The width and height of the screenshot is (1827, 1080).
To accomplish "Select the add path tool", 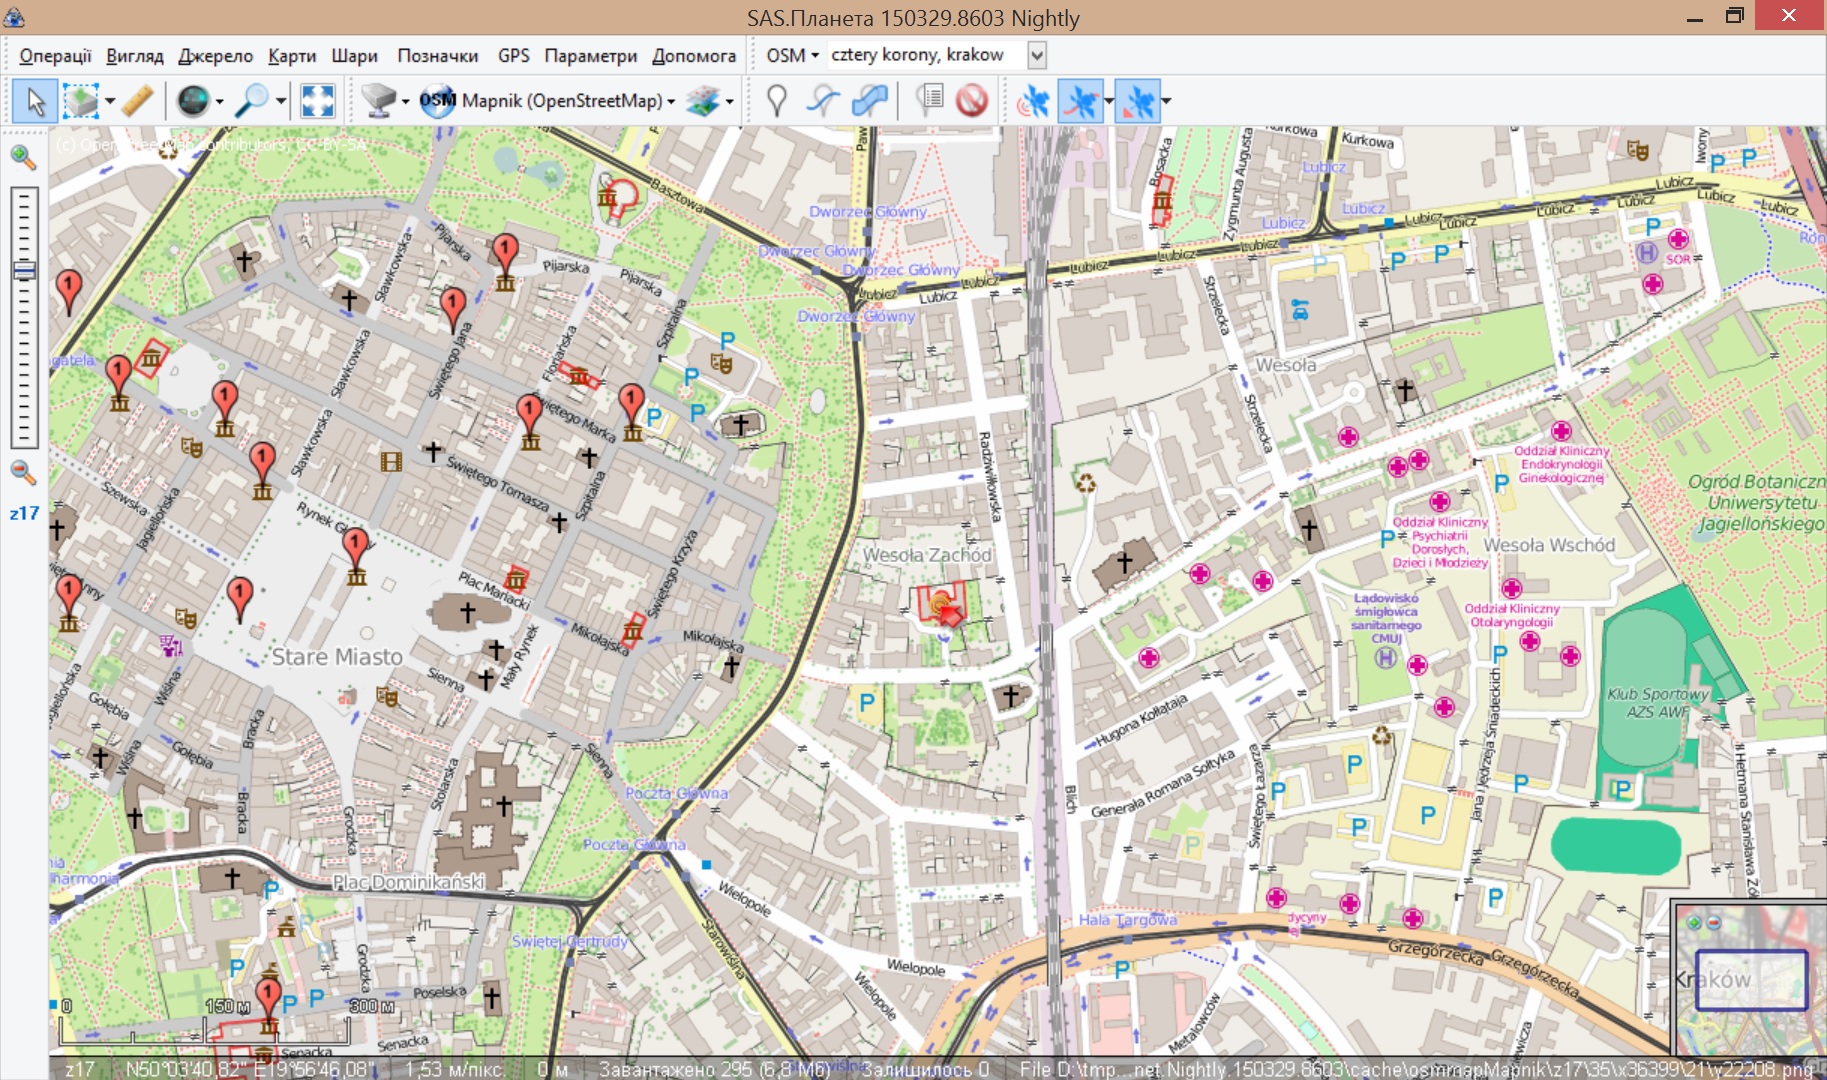I will click(x=823, y=101).
